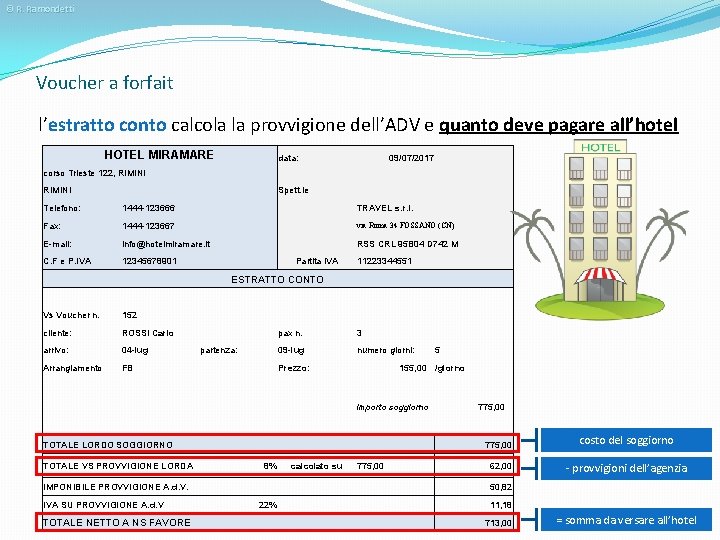Click 'quanto deve pagare all'hotel' underlined text
The width and height of the screenshot is (720, 540).
pos(558,125)
